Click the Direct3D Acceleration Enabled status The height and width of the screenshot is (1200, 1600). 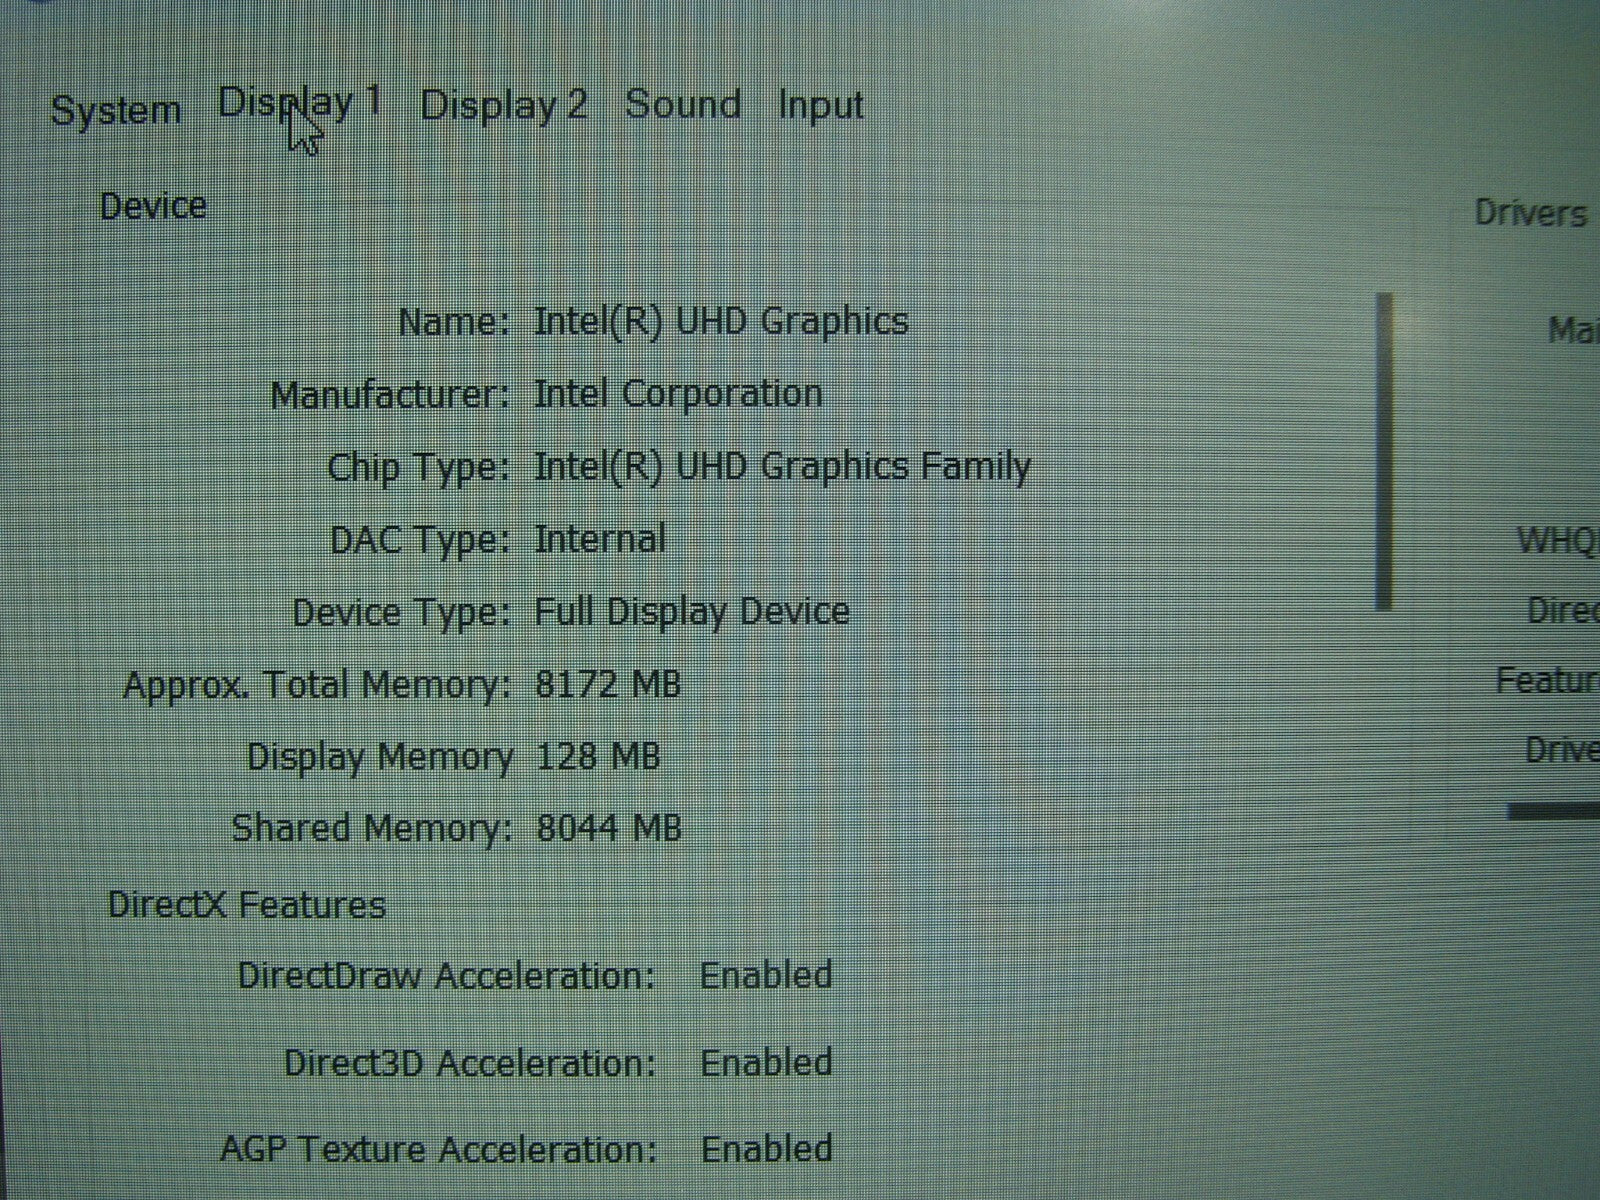click(766, 1062)
